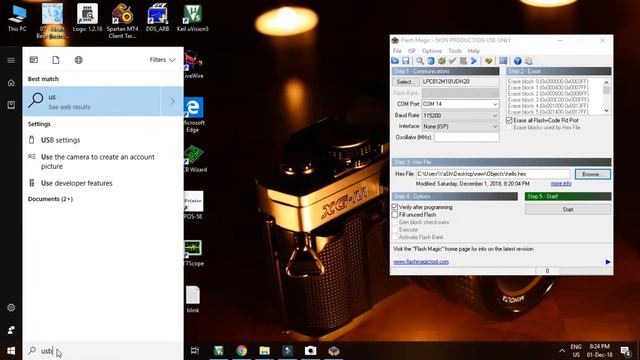Click the heart-shaped icon in Flash Magic toolbar
The height and width of the screenshot is (360, 640).
(x=489, y=61)
